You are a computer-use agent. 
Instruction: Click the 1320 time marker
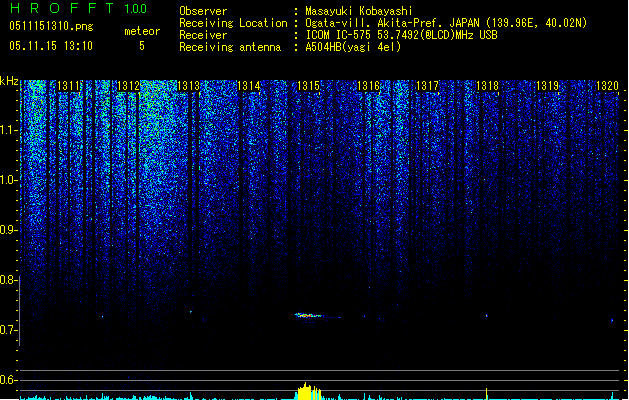click(607, 86)
